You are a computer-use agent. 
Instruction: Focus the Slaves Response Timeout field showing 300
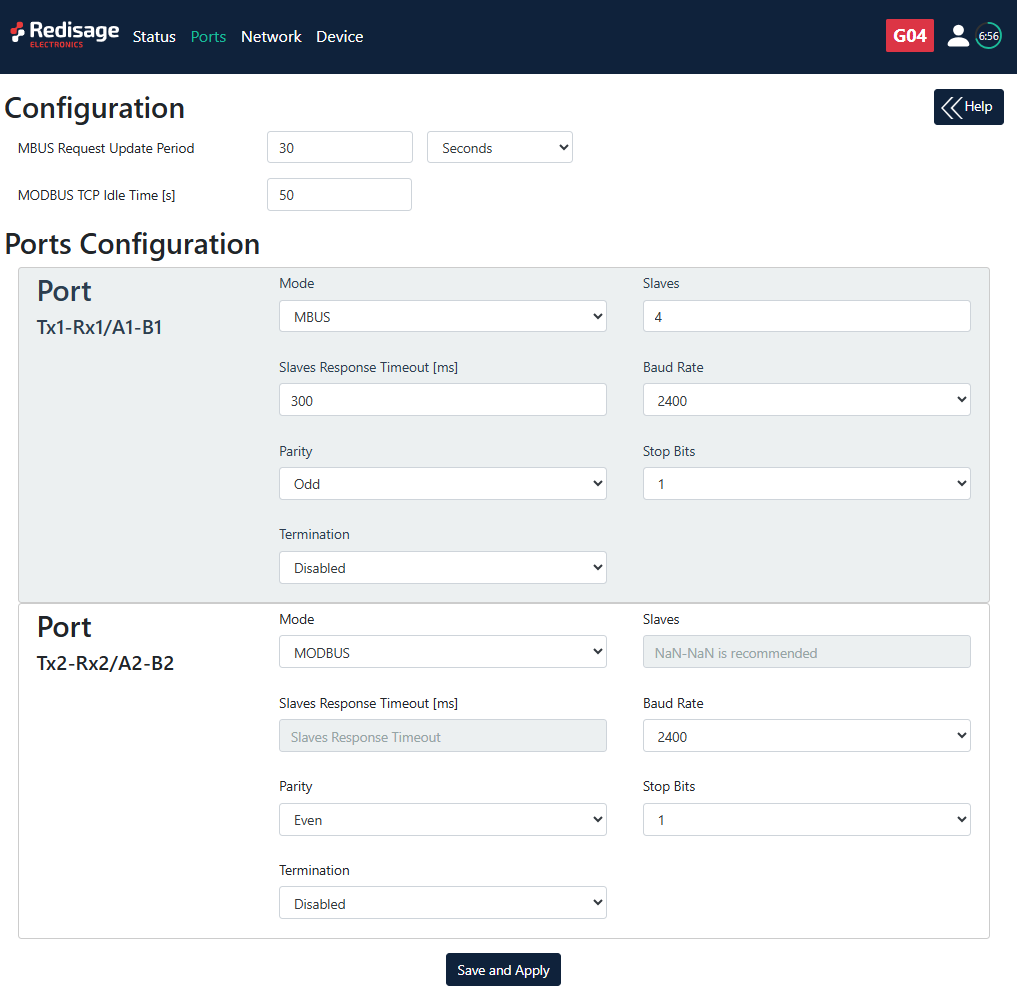coord(442,400)
